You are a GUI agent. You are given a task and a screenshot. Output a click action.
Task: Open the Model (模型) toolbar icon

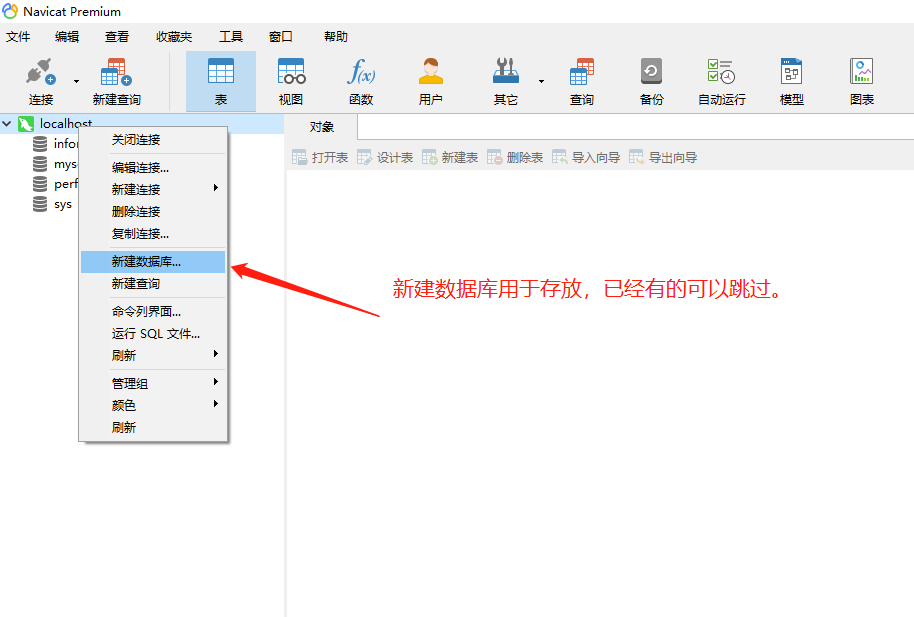coord(791,73)
